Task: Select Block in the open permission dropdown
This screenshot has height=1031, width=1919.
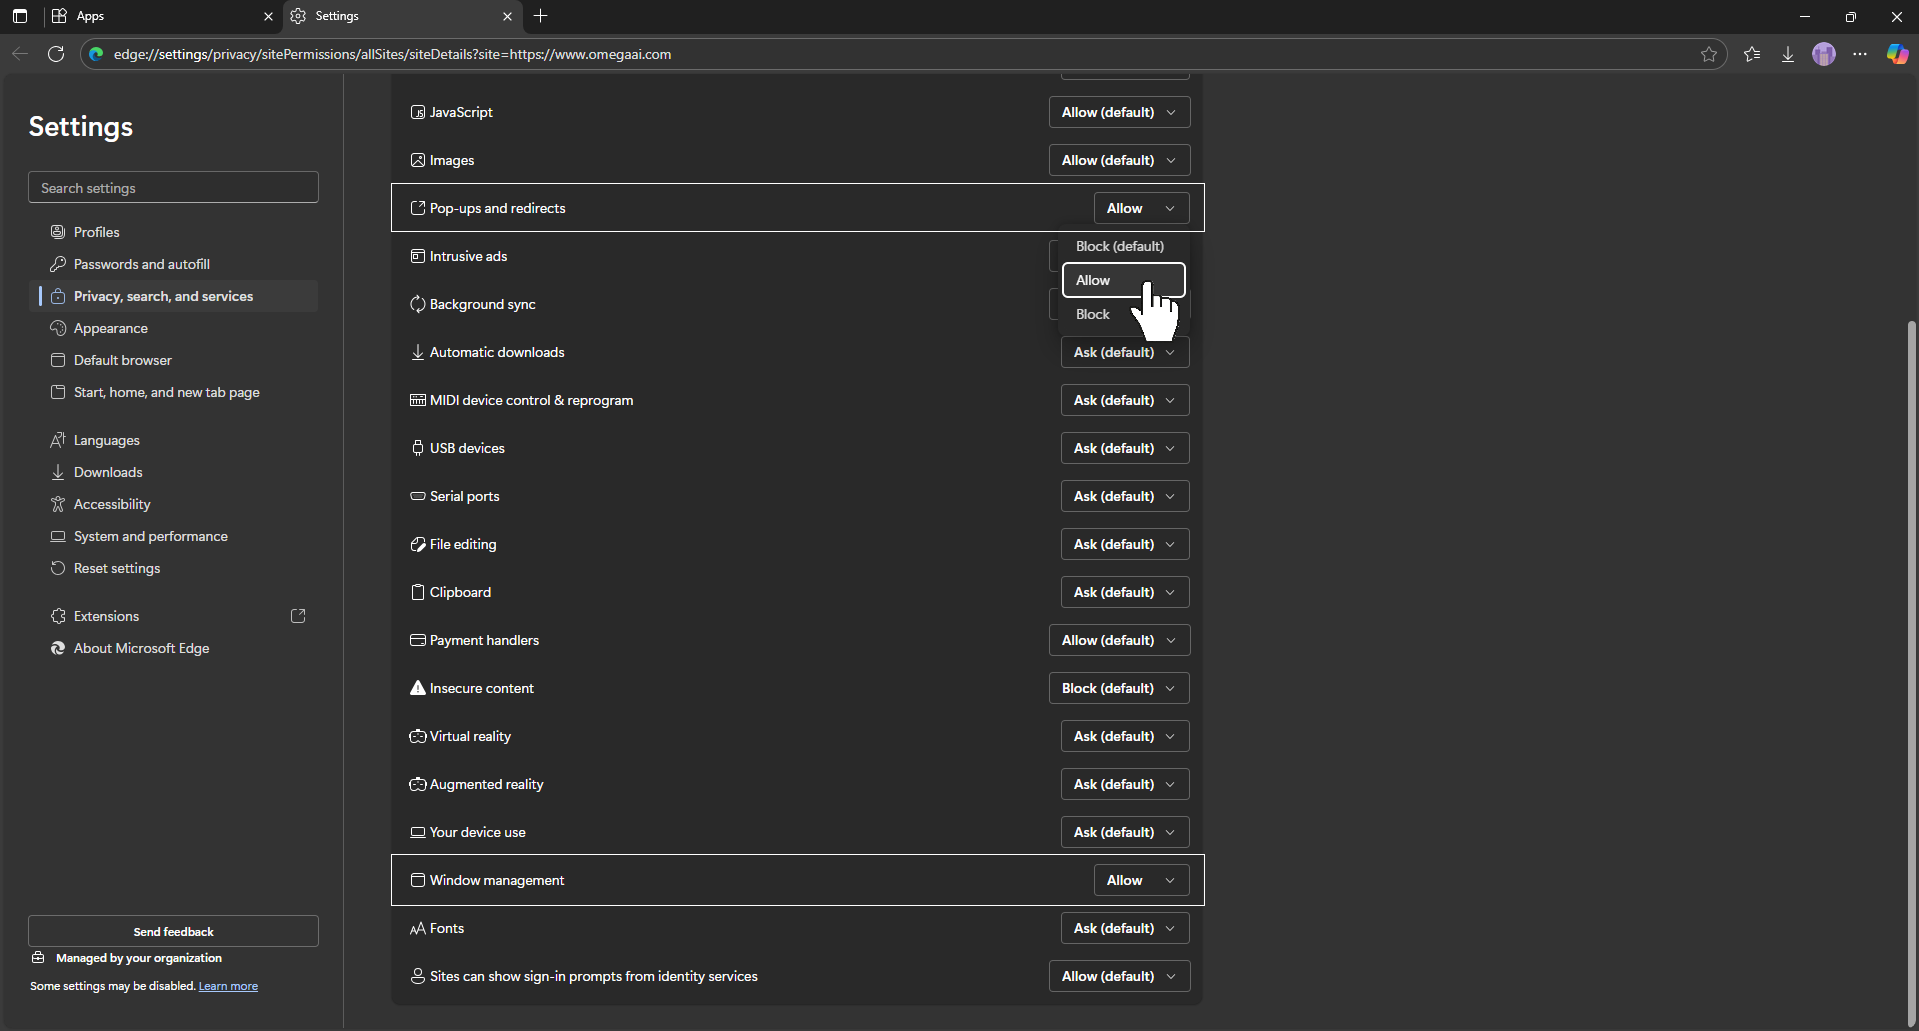Action: coord(1092,313)
